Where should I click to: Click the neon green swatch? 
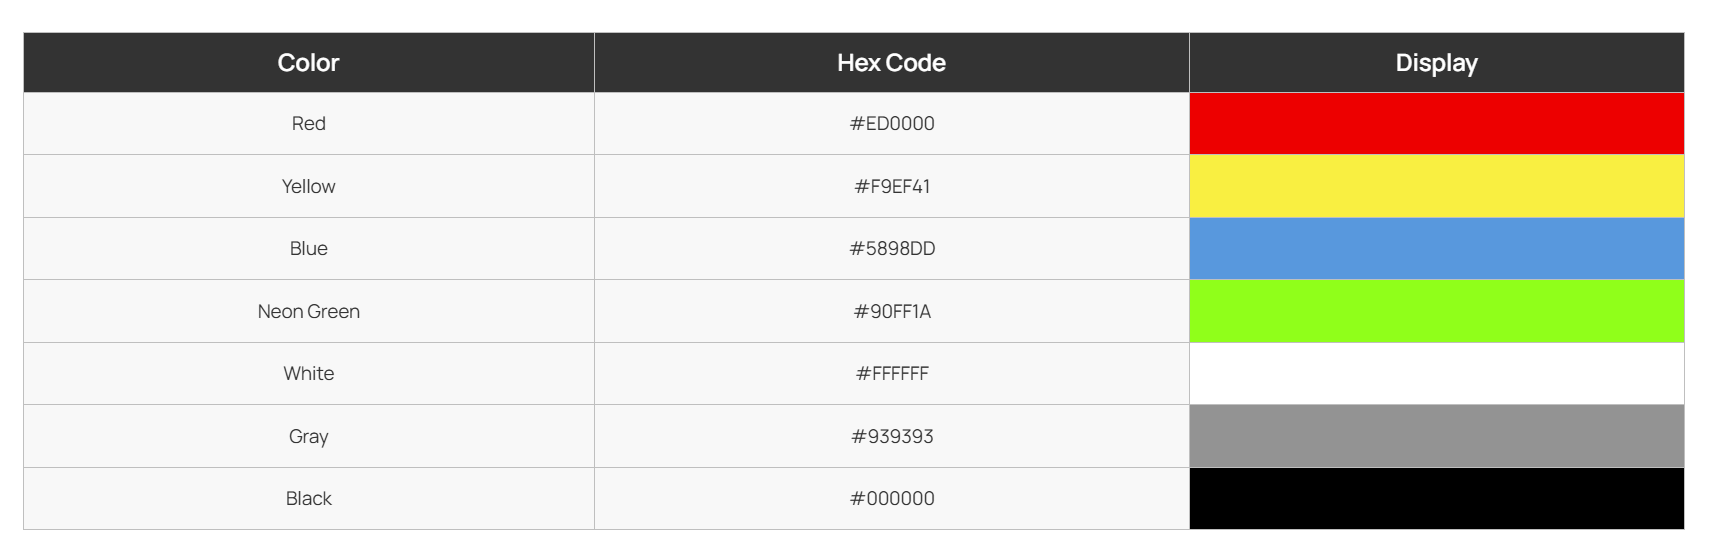coord(1436,311)
